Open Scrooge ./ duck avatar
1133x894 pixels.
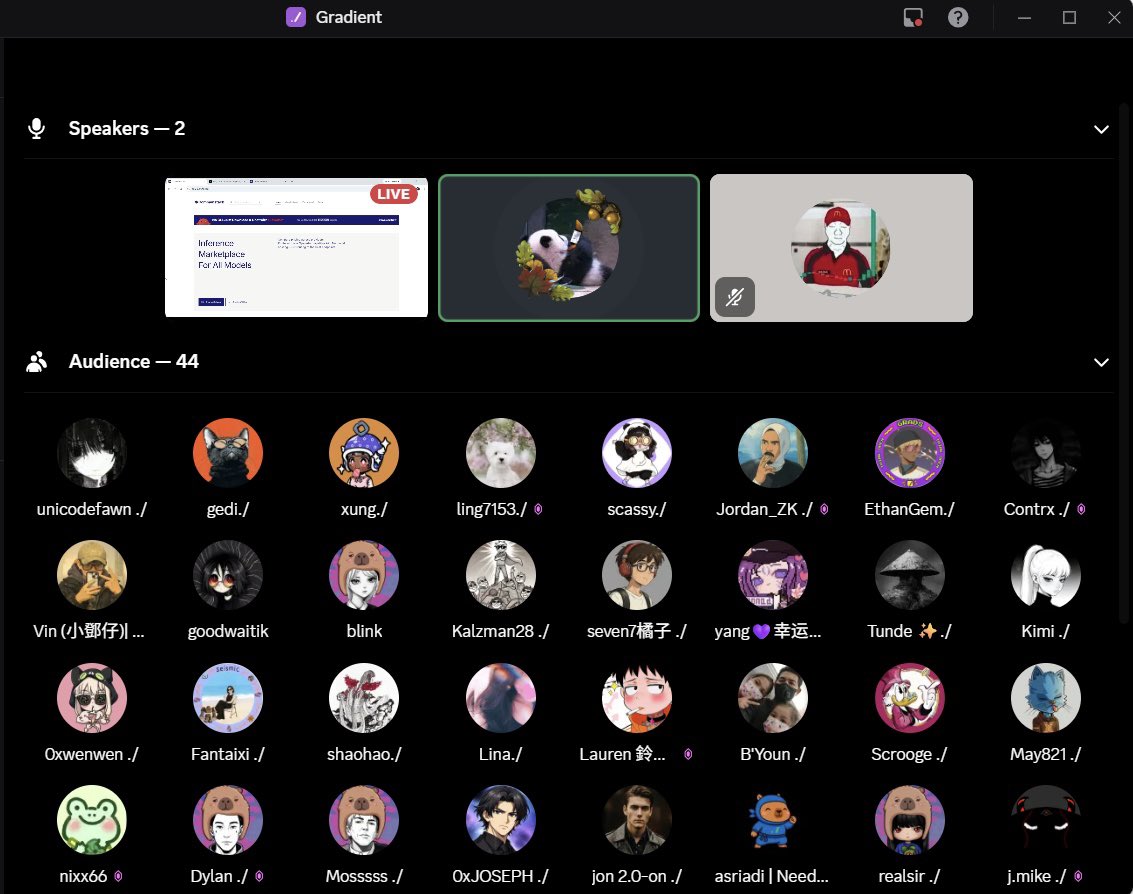pos(910,698)
